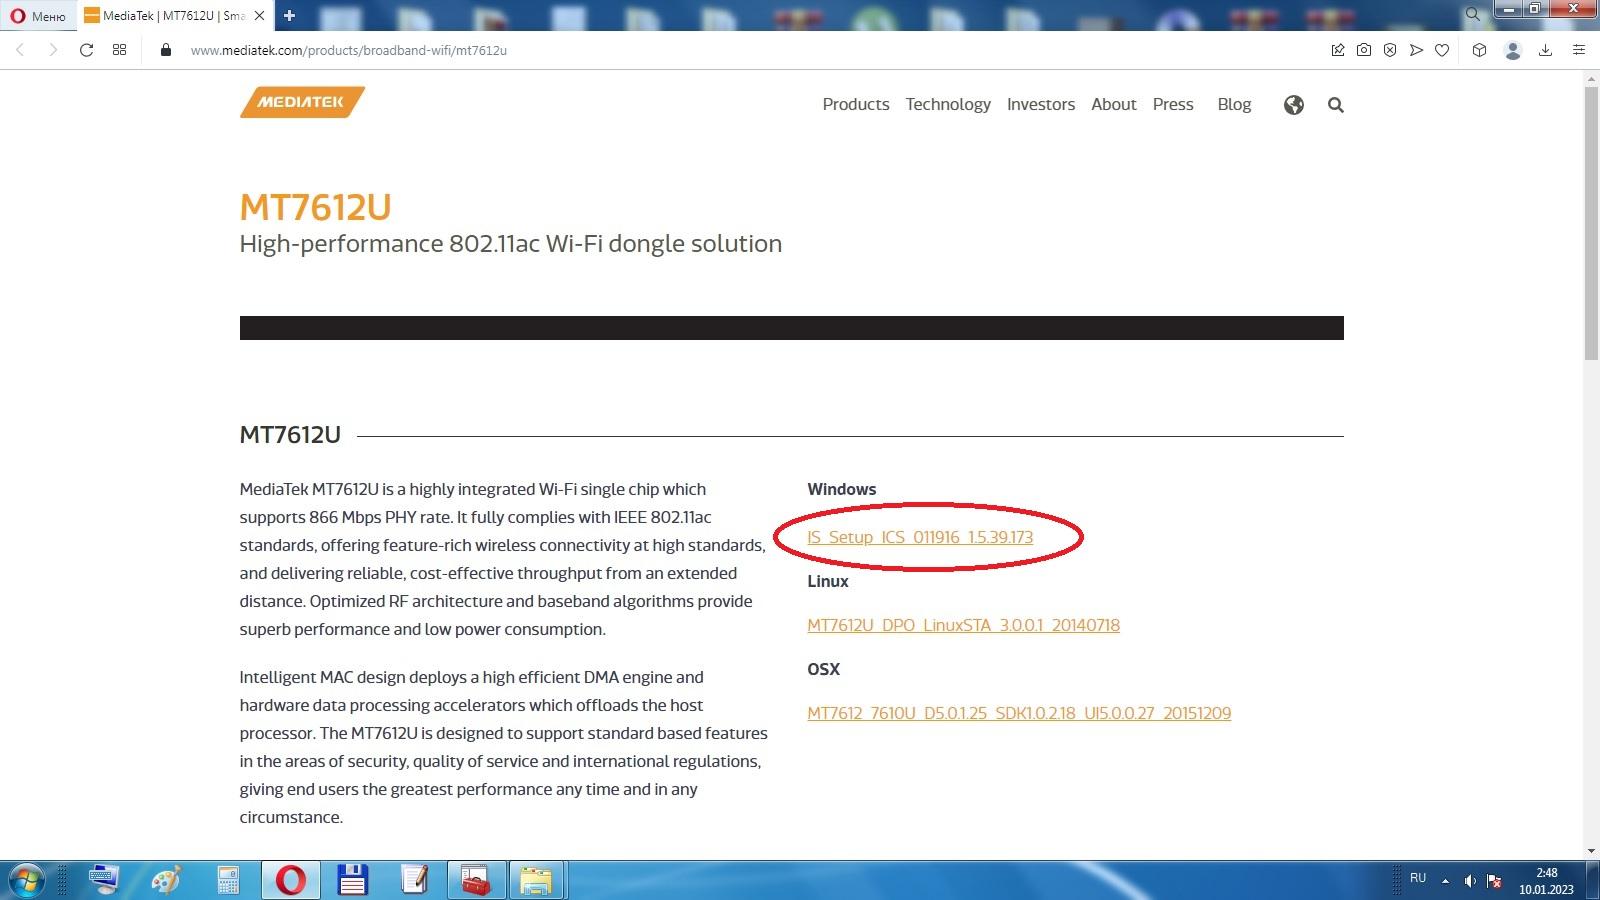The image size is (1600, 900).
Task: Click the OSX heading above the driver link
Action: coord(823,669)
